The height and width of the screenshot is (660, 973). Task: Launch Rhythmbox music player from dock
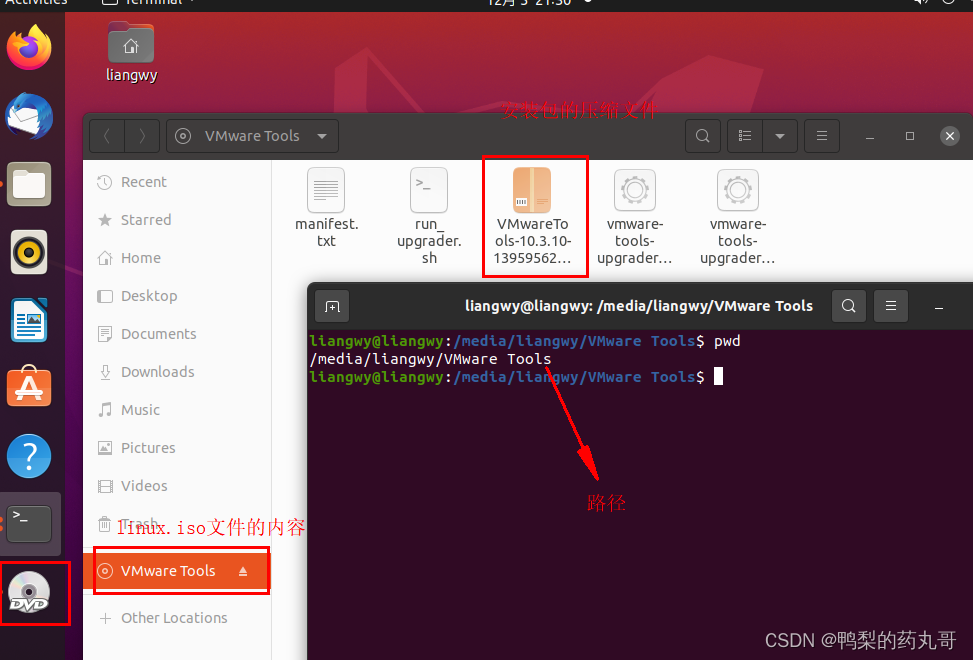29,252
